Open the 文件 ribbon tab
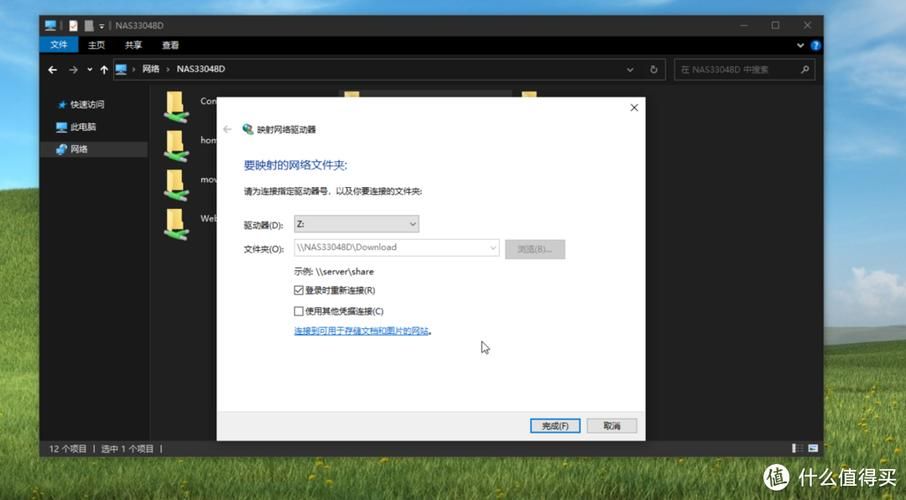This screenshot has height=500, width=906. (59, 45)
